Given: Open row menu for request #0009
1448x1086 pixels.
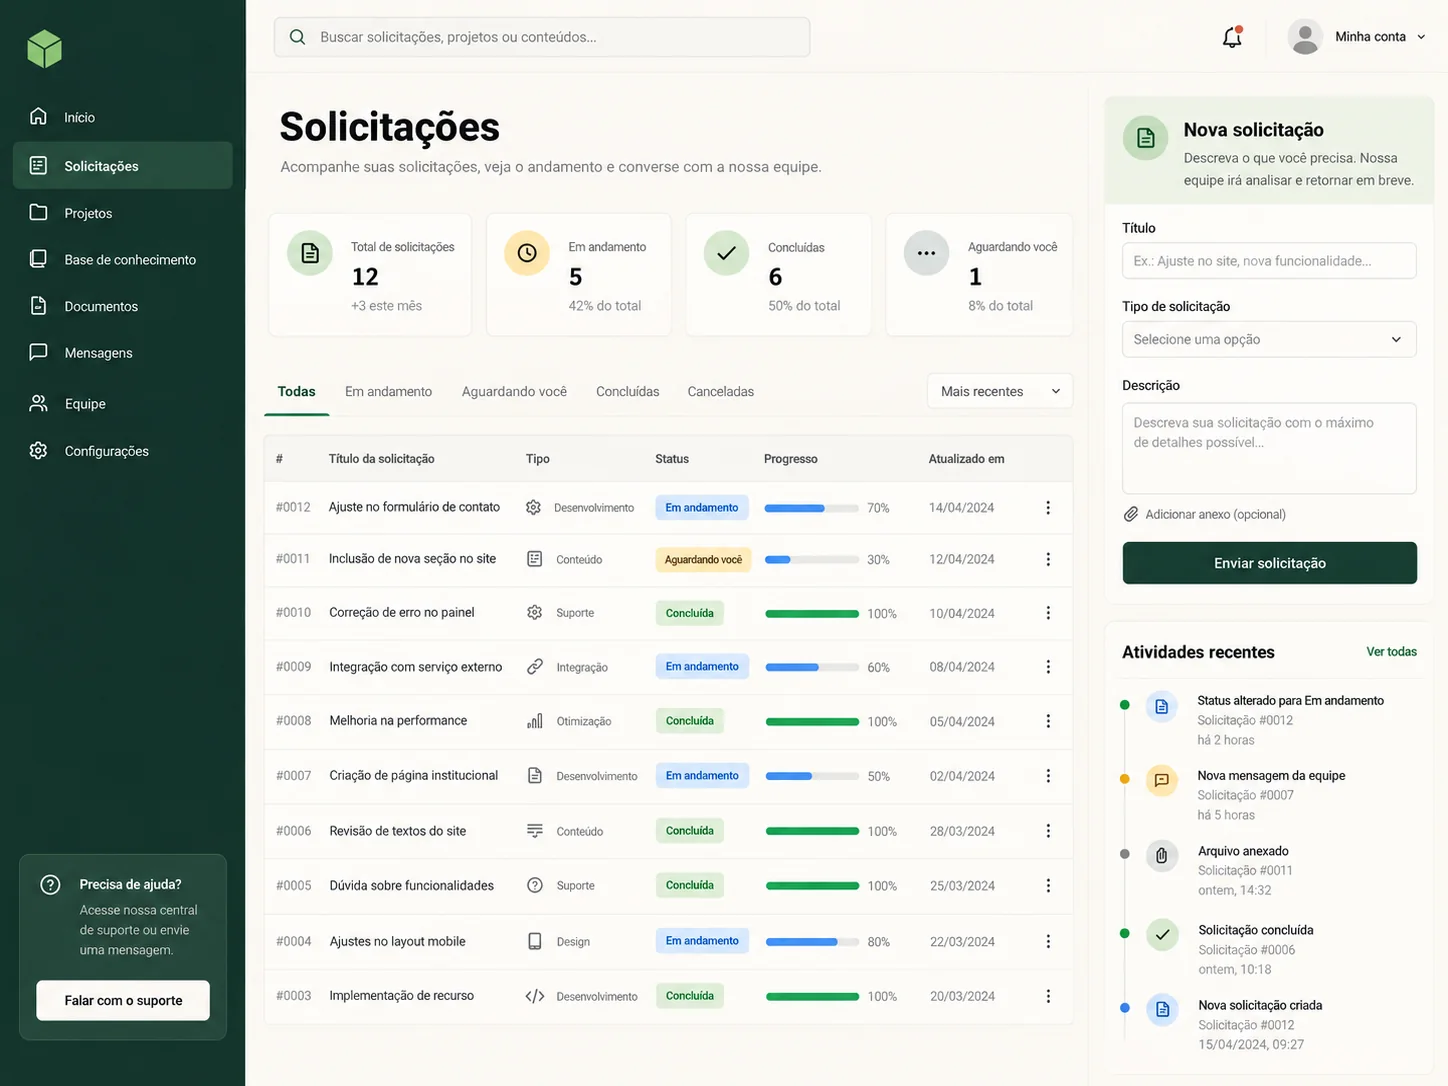Looking at the screenshot, I should point(1048,667).
